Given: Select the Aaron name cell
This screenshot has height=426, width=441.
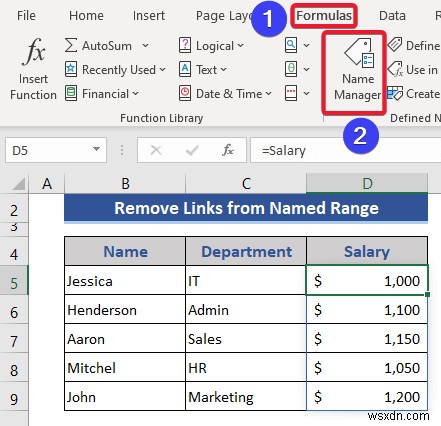Looking at the screenshot, I should coord(125,338).
